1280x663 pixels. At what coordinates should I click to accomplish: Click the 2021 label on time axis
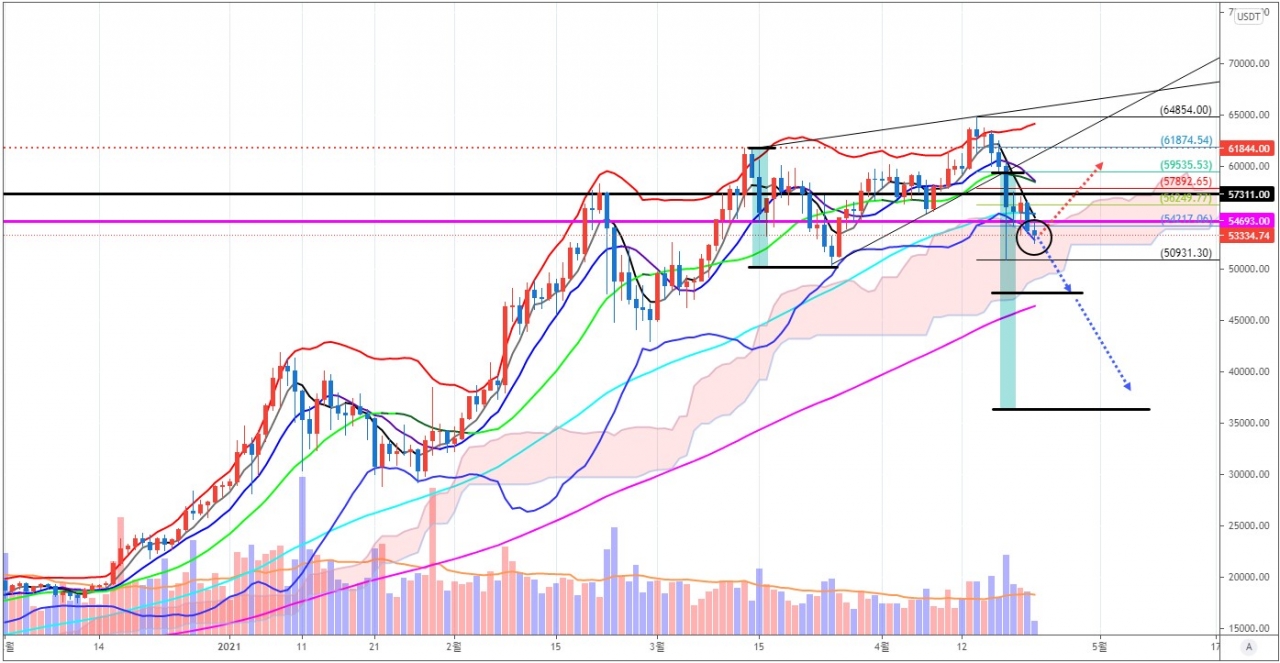click(x=230, y=646)
